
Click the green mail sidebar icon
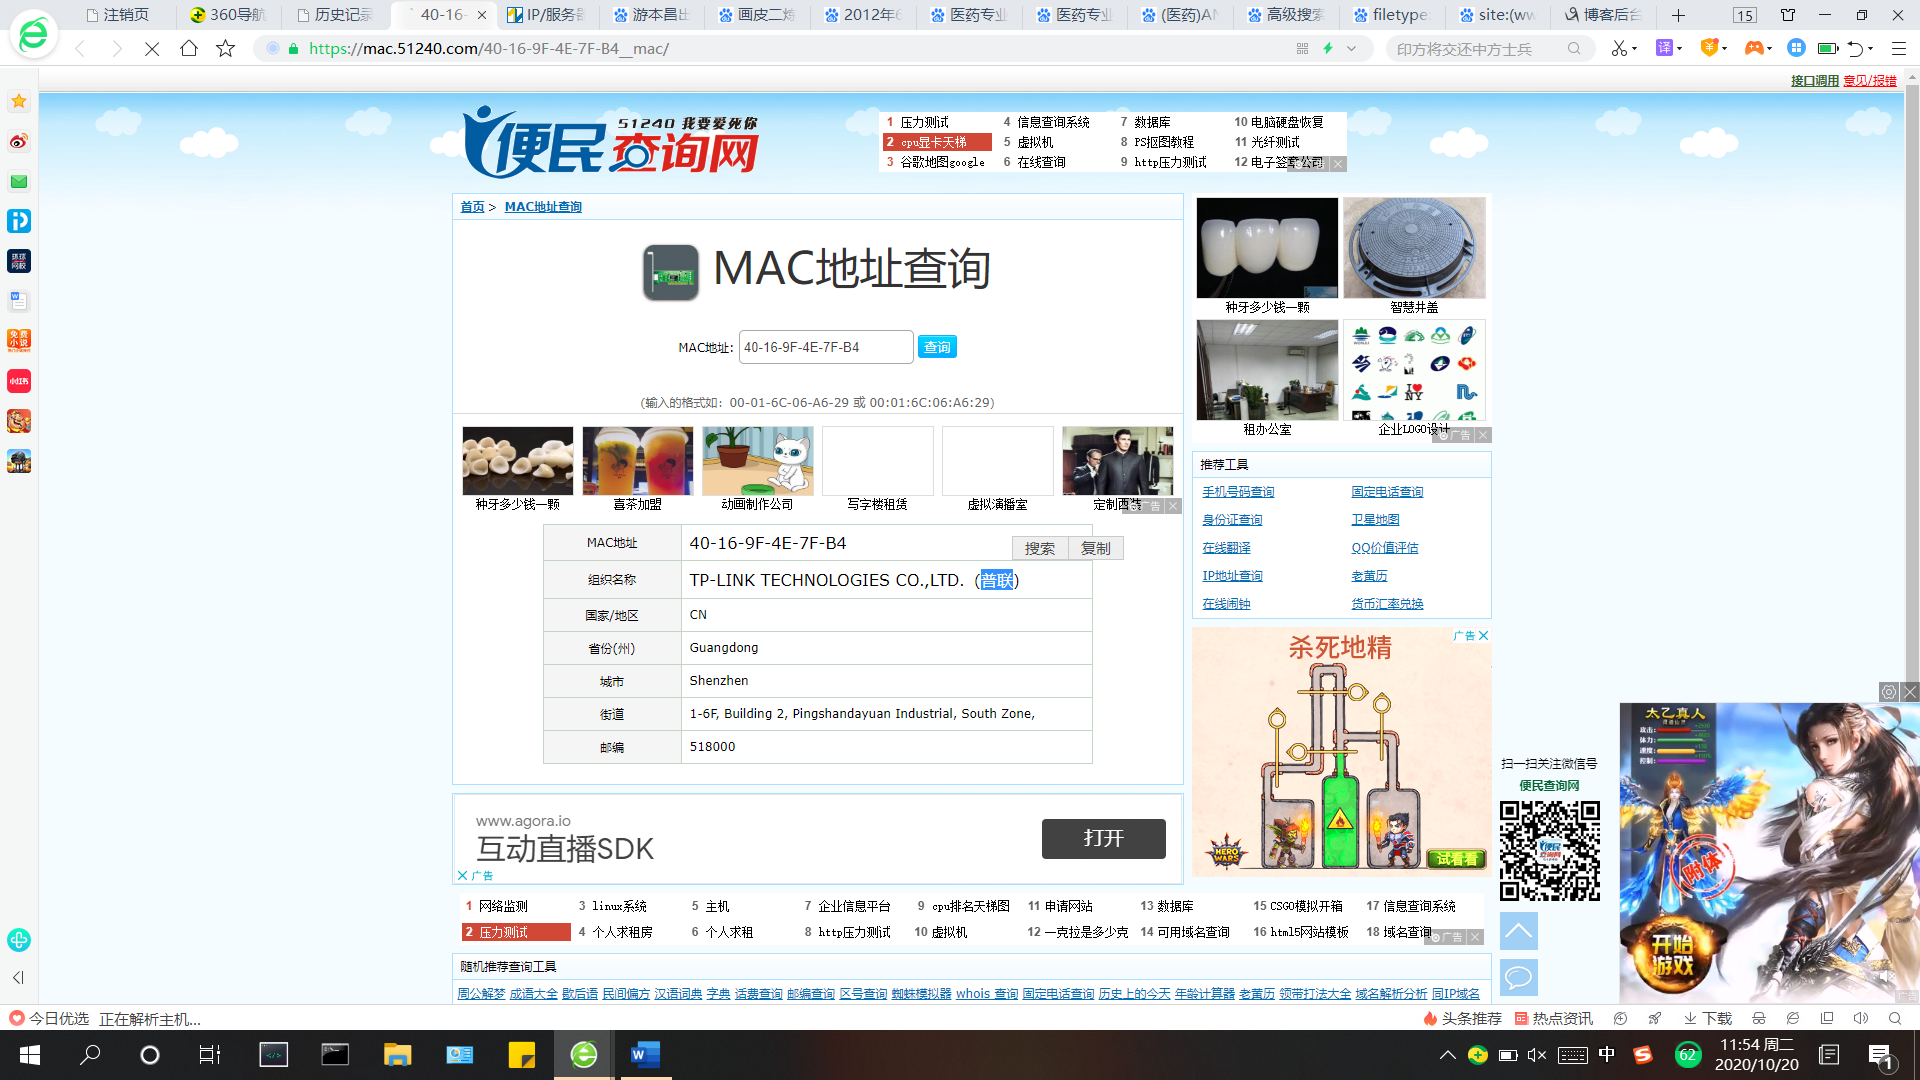[19, 181]
